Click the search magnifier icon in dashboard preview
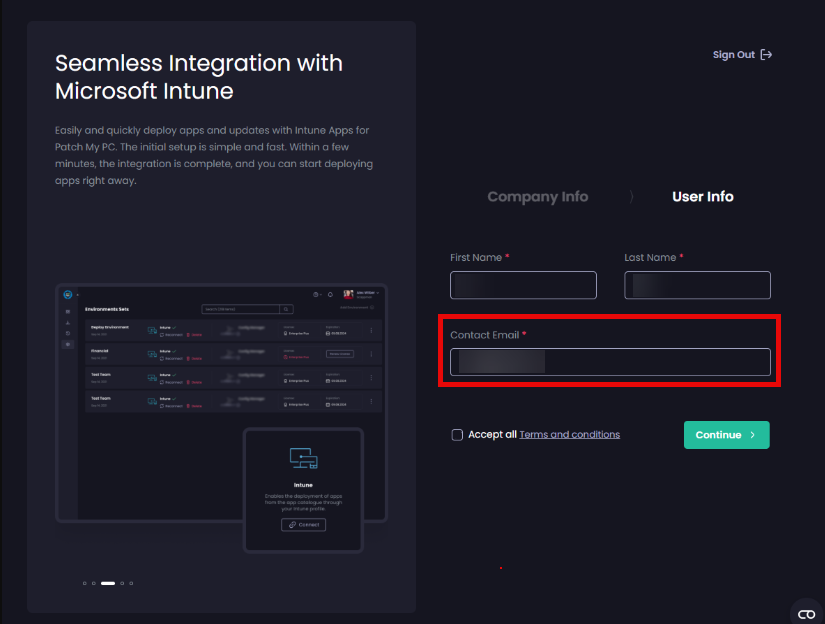This screenshot has width=825, height=624. 286,310
